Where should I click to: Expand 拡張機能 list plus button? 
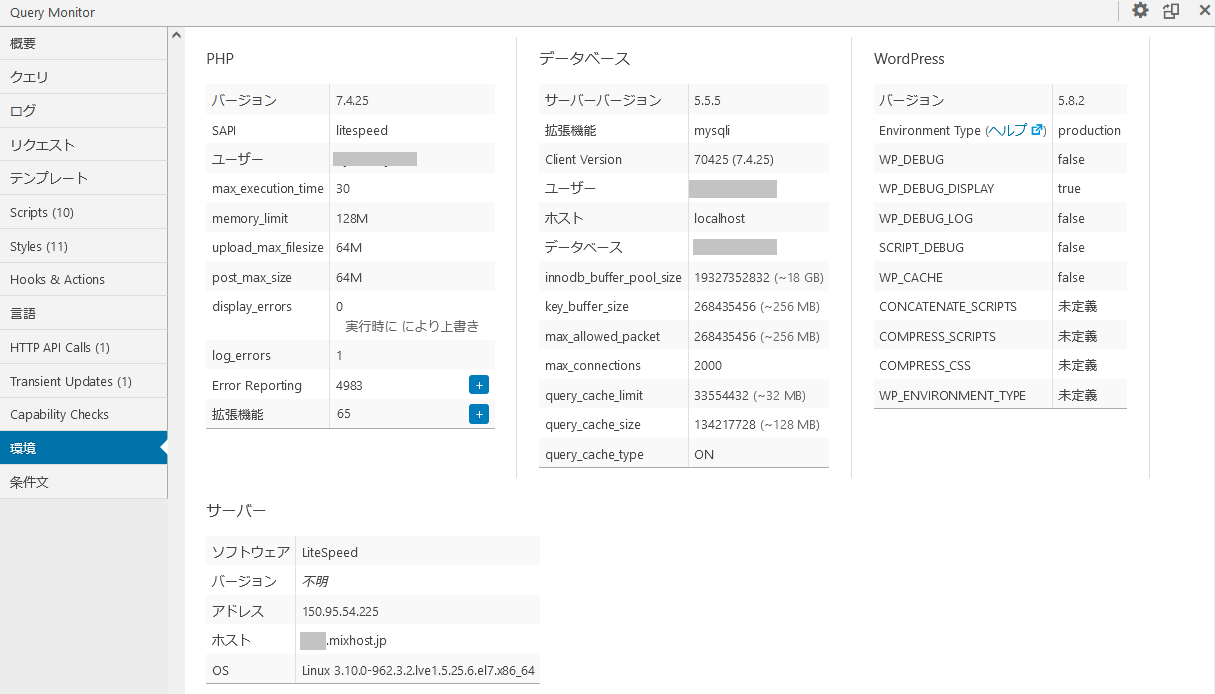pos(478,414)
